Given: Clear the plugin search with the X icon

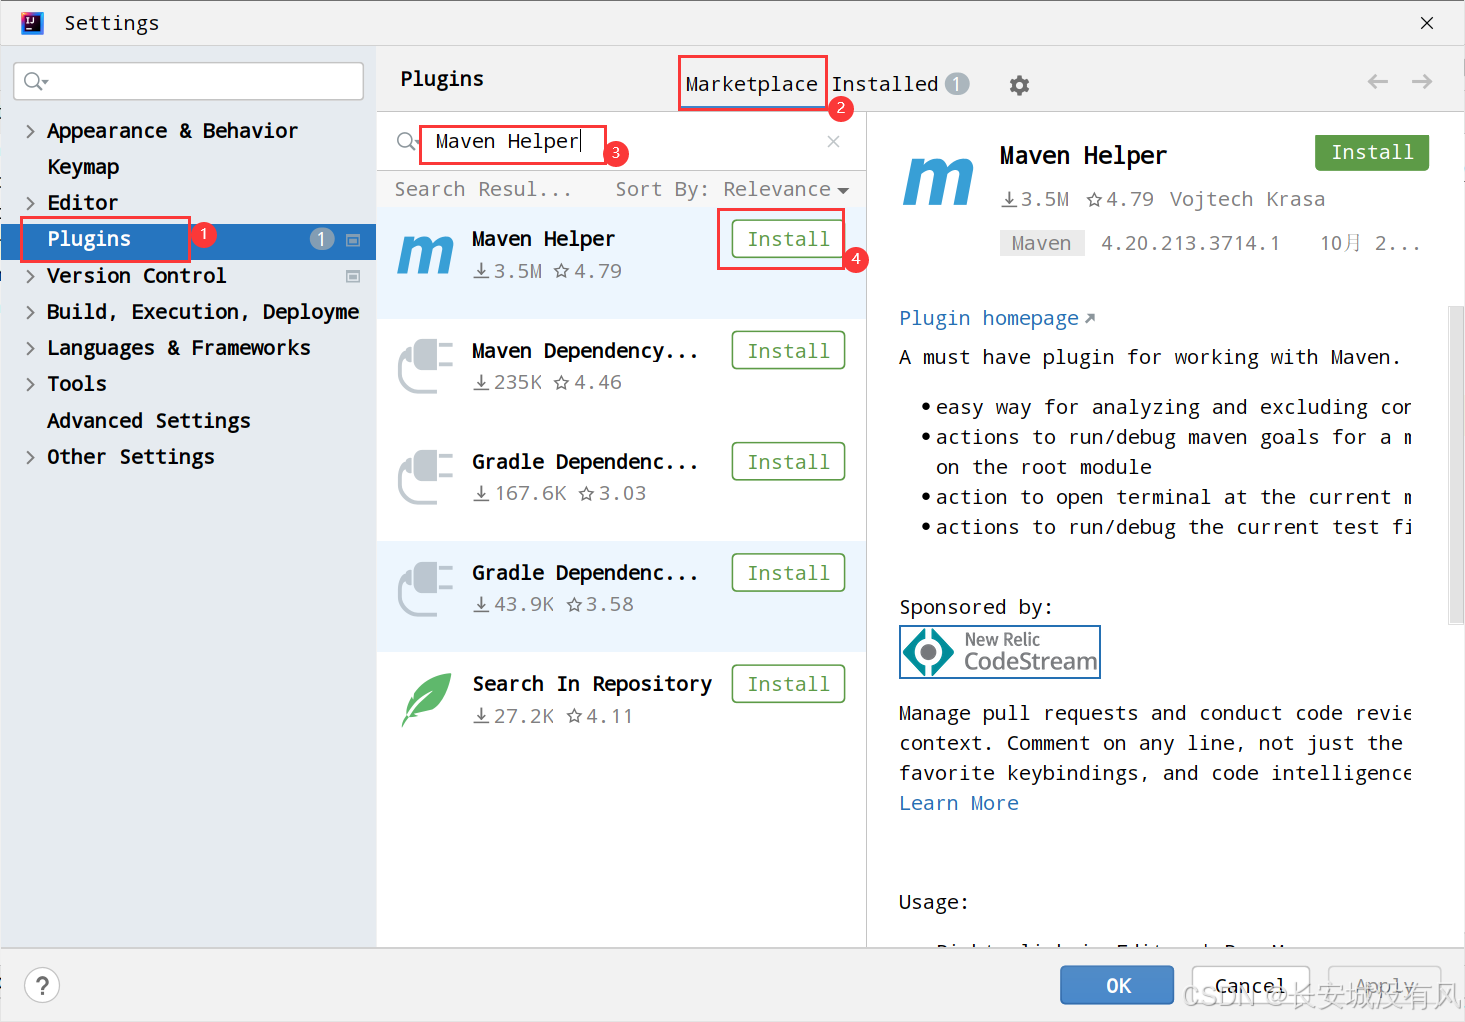Looking at the screenshot, I should point(833,142).
